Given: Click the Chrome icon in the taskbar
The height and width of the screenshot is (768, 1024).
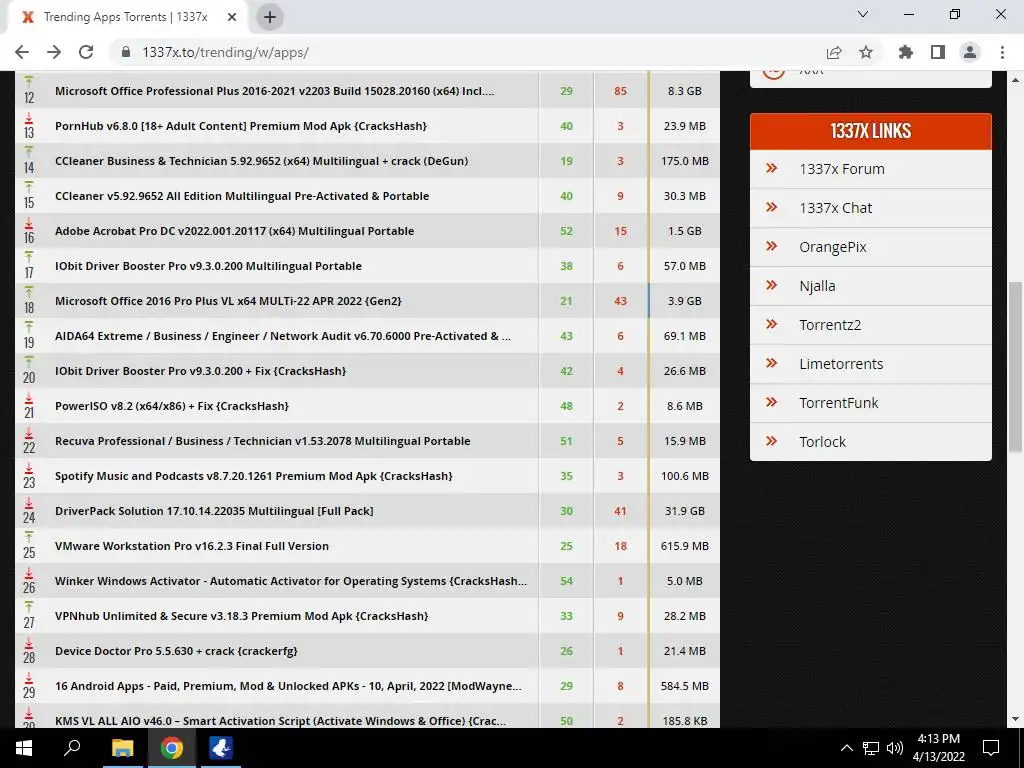Looking at the screenshot, I should click(x=172, y=748).
